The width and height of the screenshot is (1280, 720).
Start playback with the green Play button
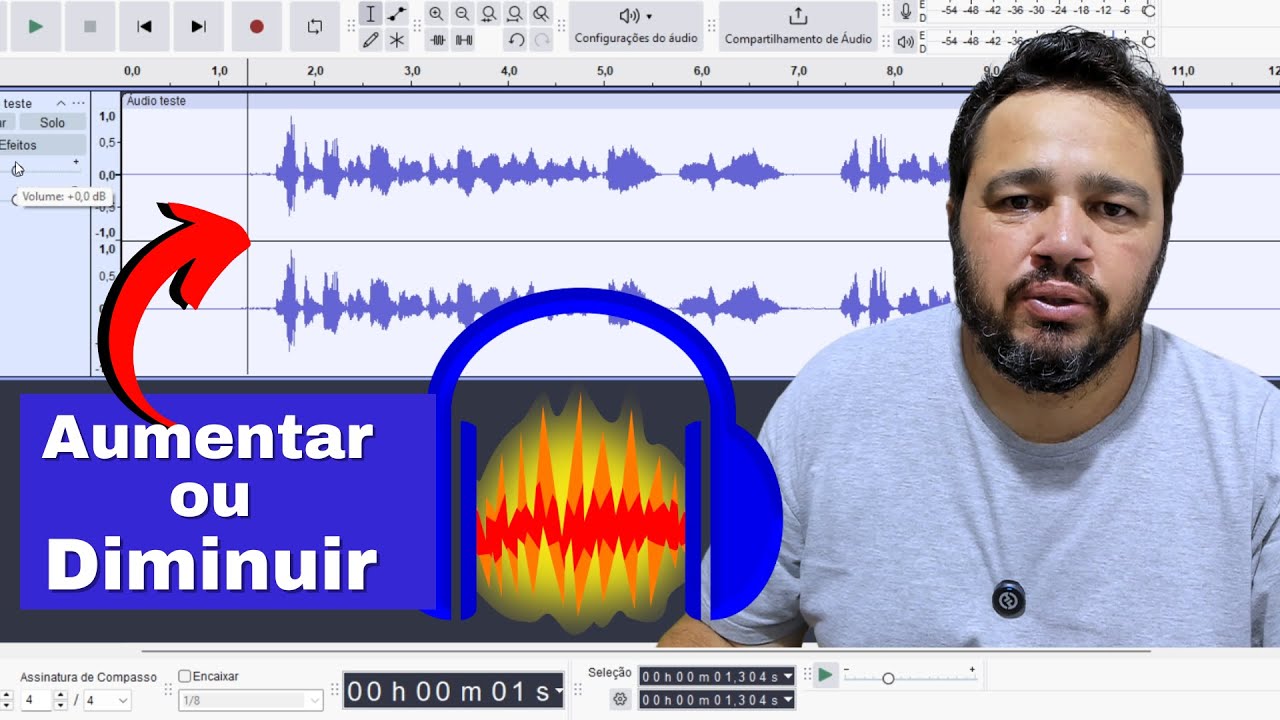coord(36,27)
